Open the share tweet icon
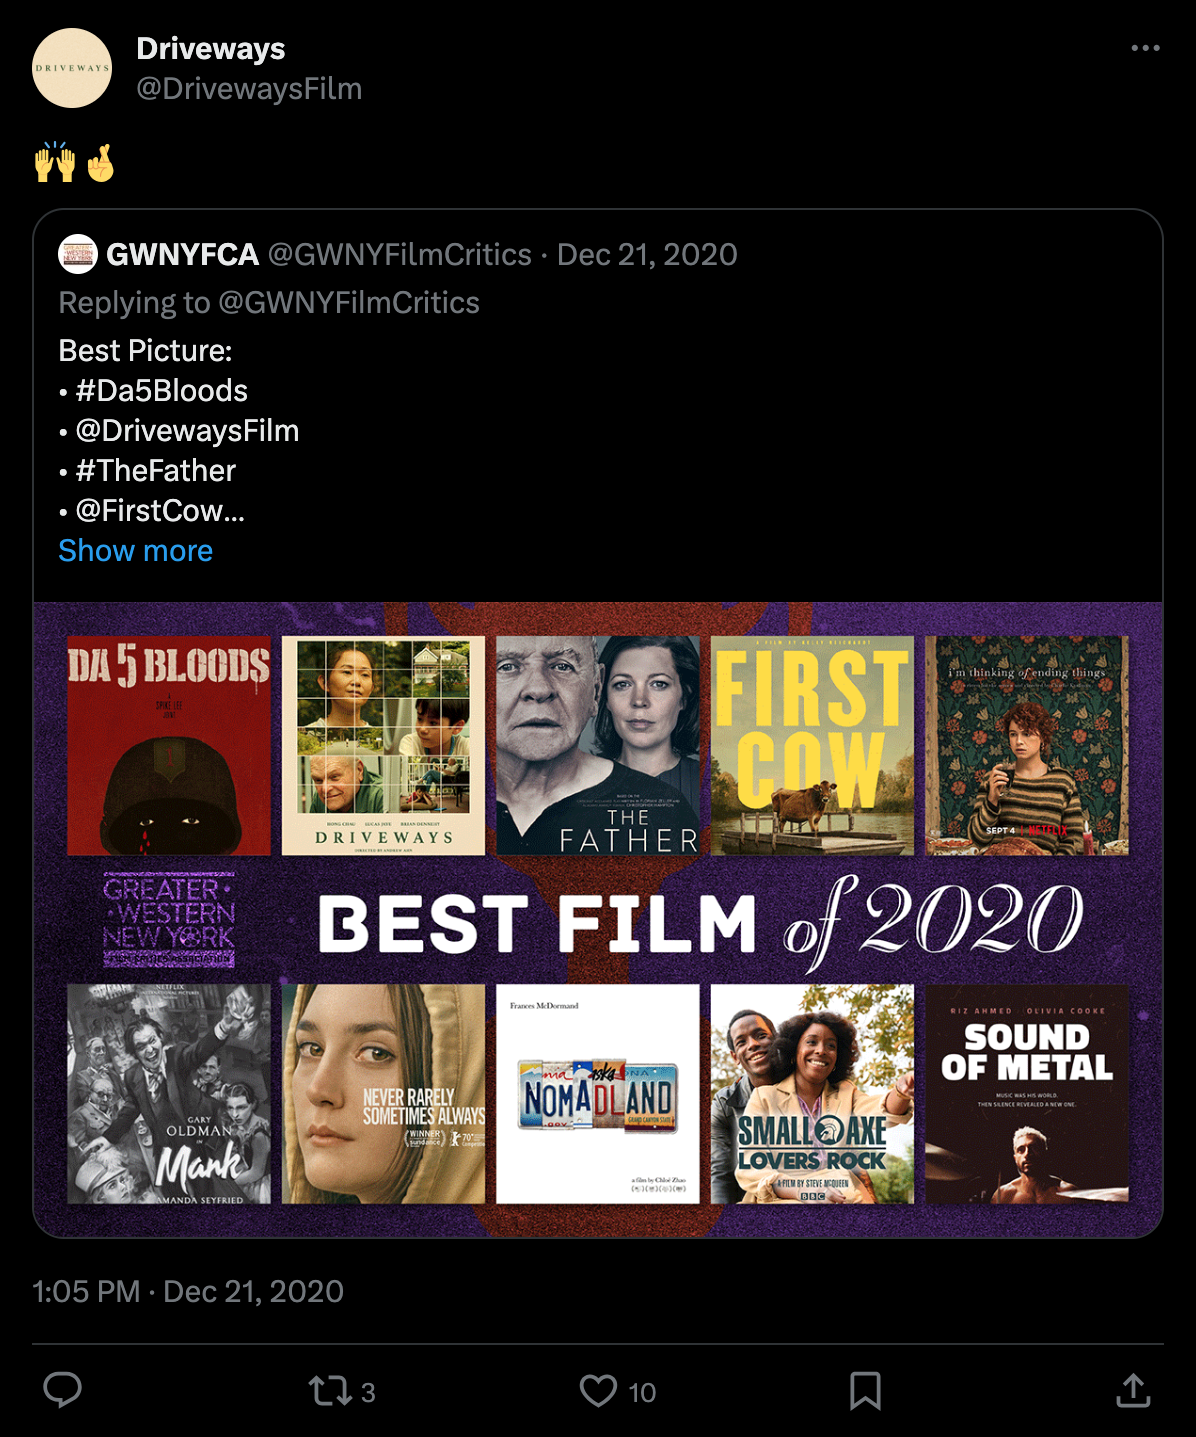This screenshot has height=1437, width=1196. point(1133,1390)
